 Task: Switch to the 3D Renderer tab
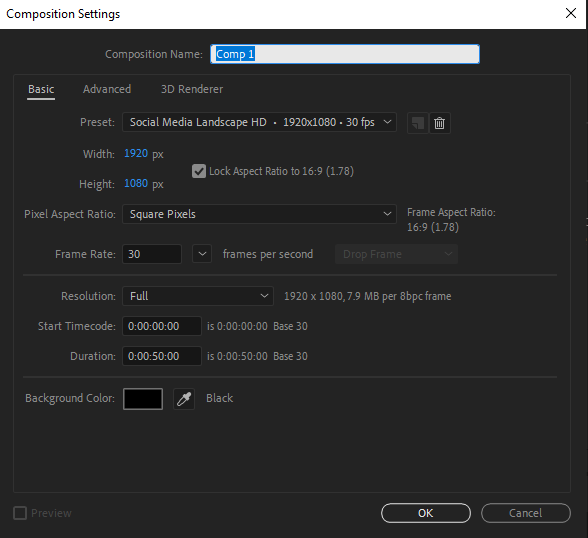click(x=192, y=89)
